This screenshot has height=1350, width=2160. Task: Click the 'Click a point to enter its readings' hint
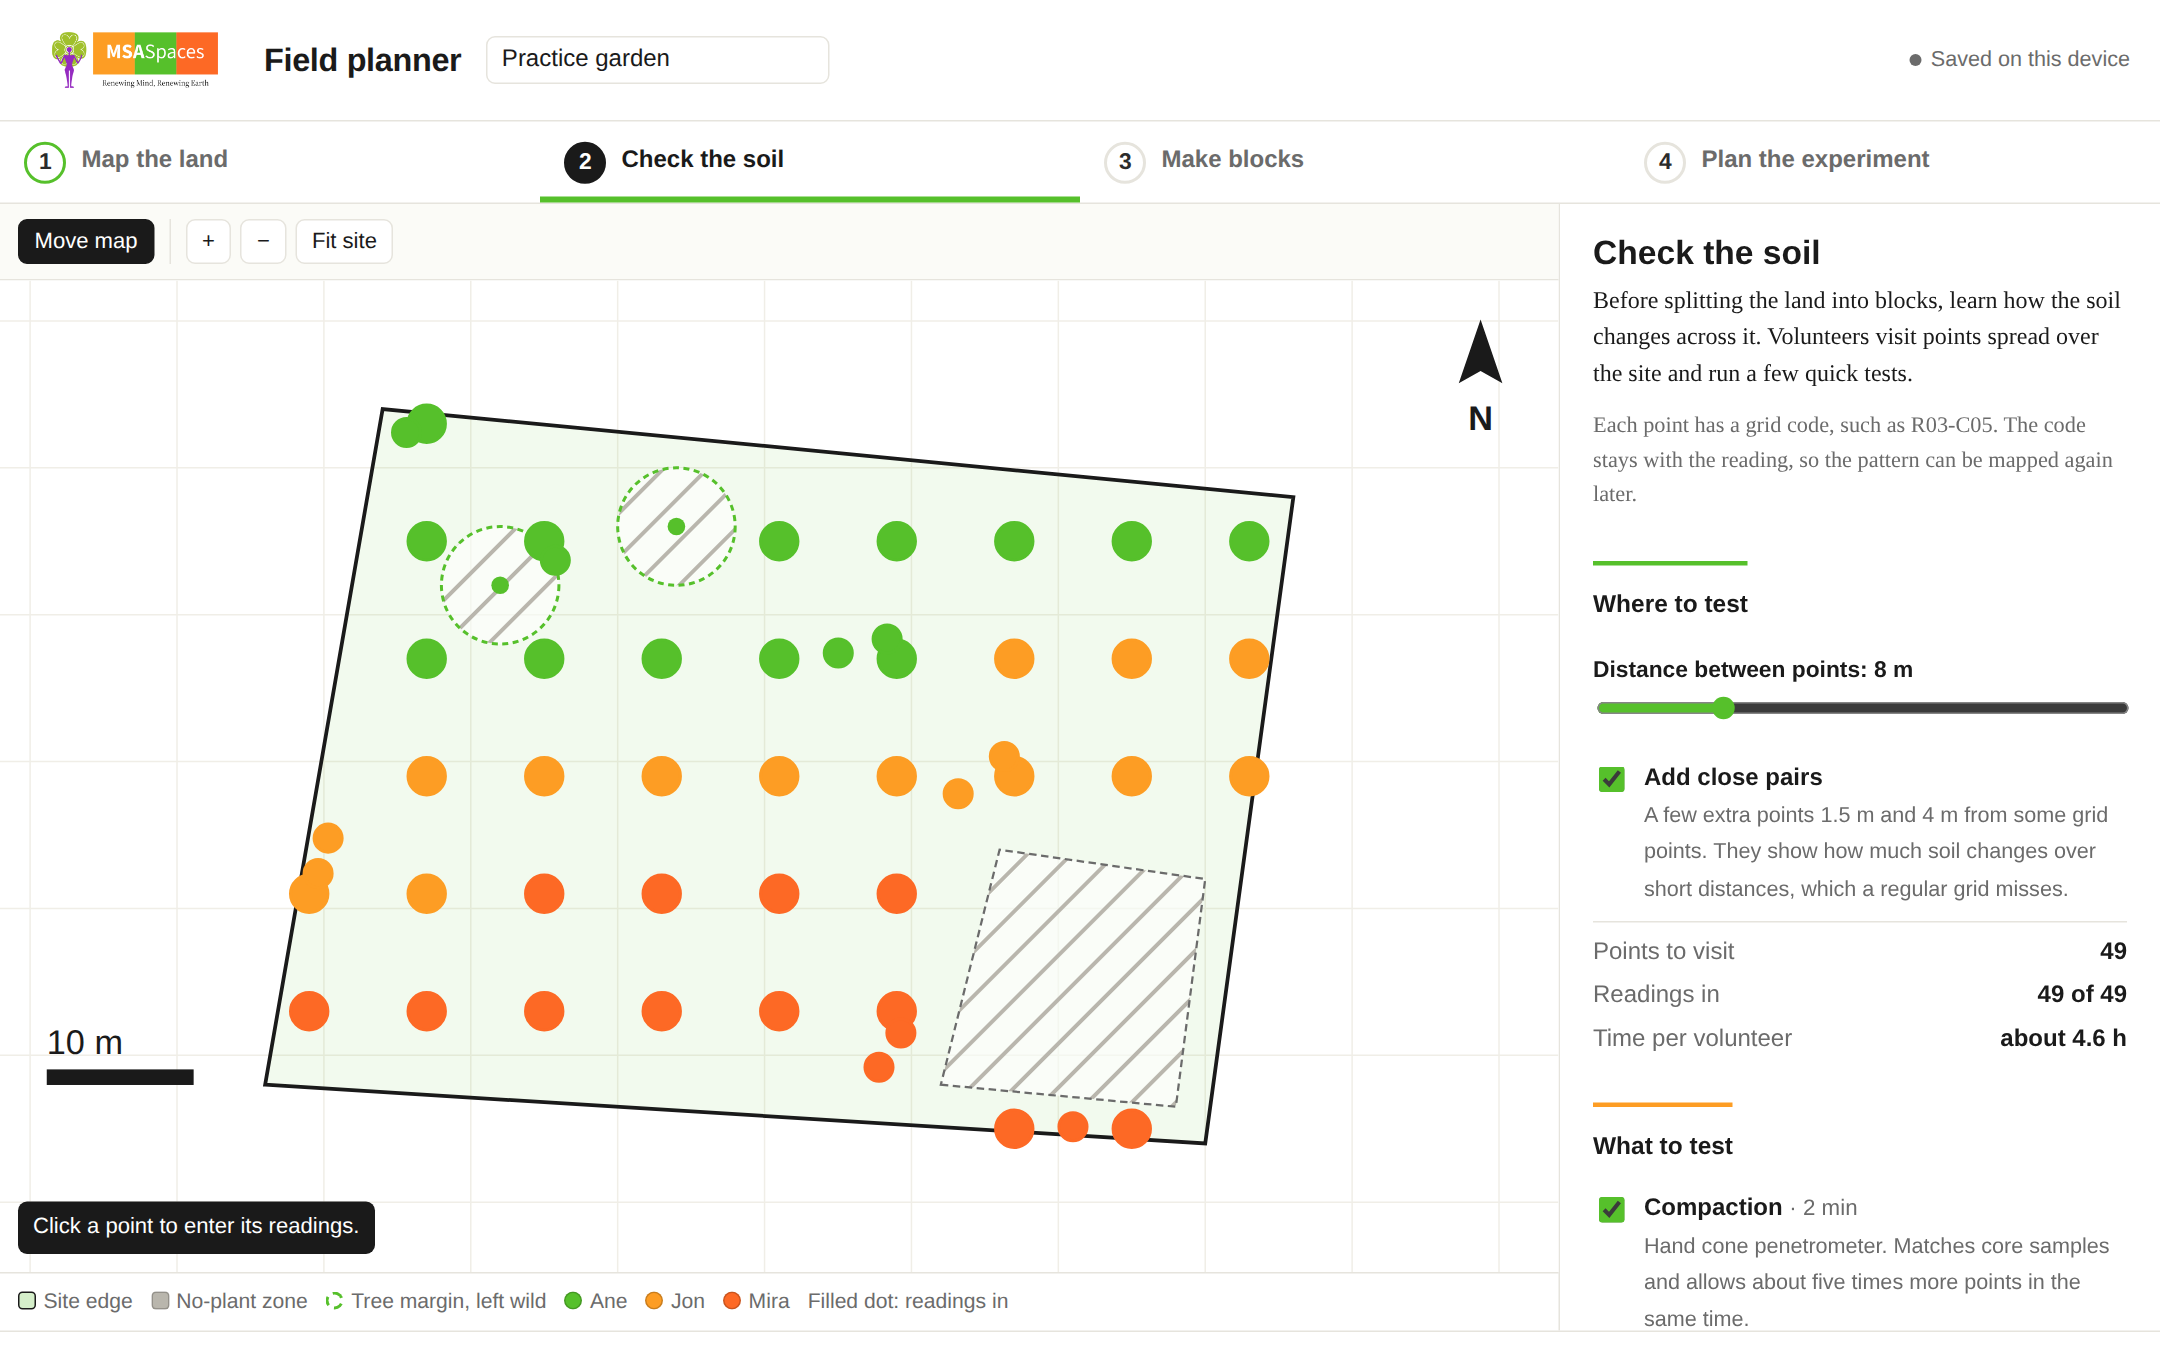pos(196,1227)
